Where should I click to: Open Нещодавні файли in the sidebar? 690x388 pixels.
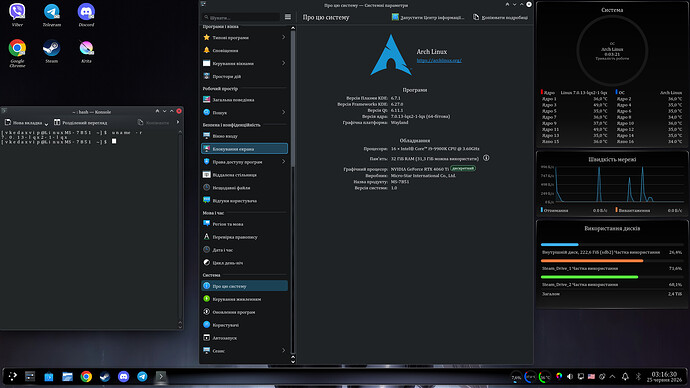click(x=245, y=188)
